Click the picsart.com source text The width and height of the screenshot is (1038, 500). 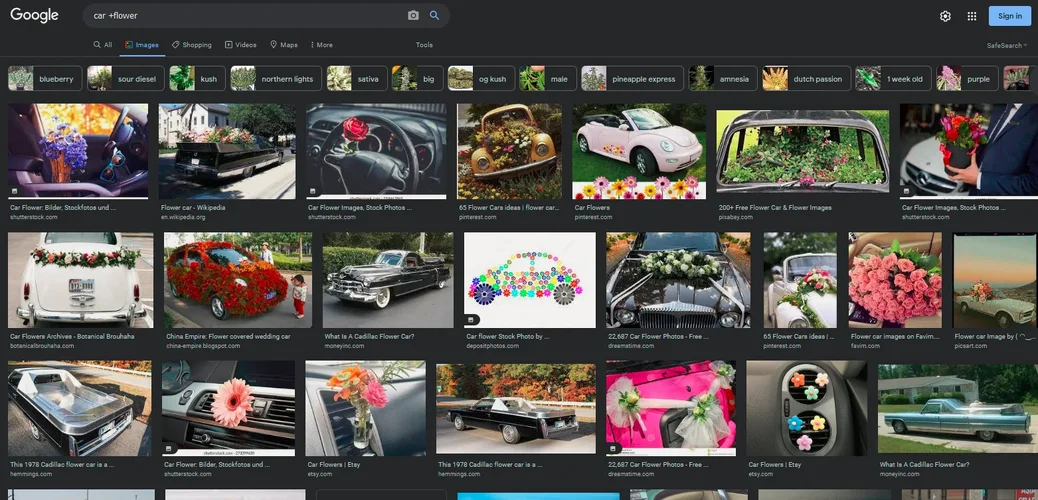pyautogui.click(x=971, y=346)
